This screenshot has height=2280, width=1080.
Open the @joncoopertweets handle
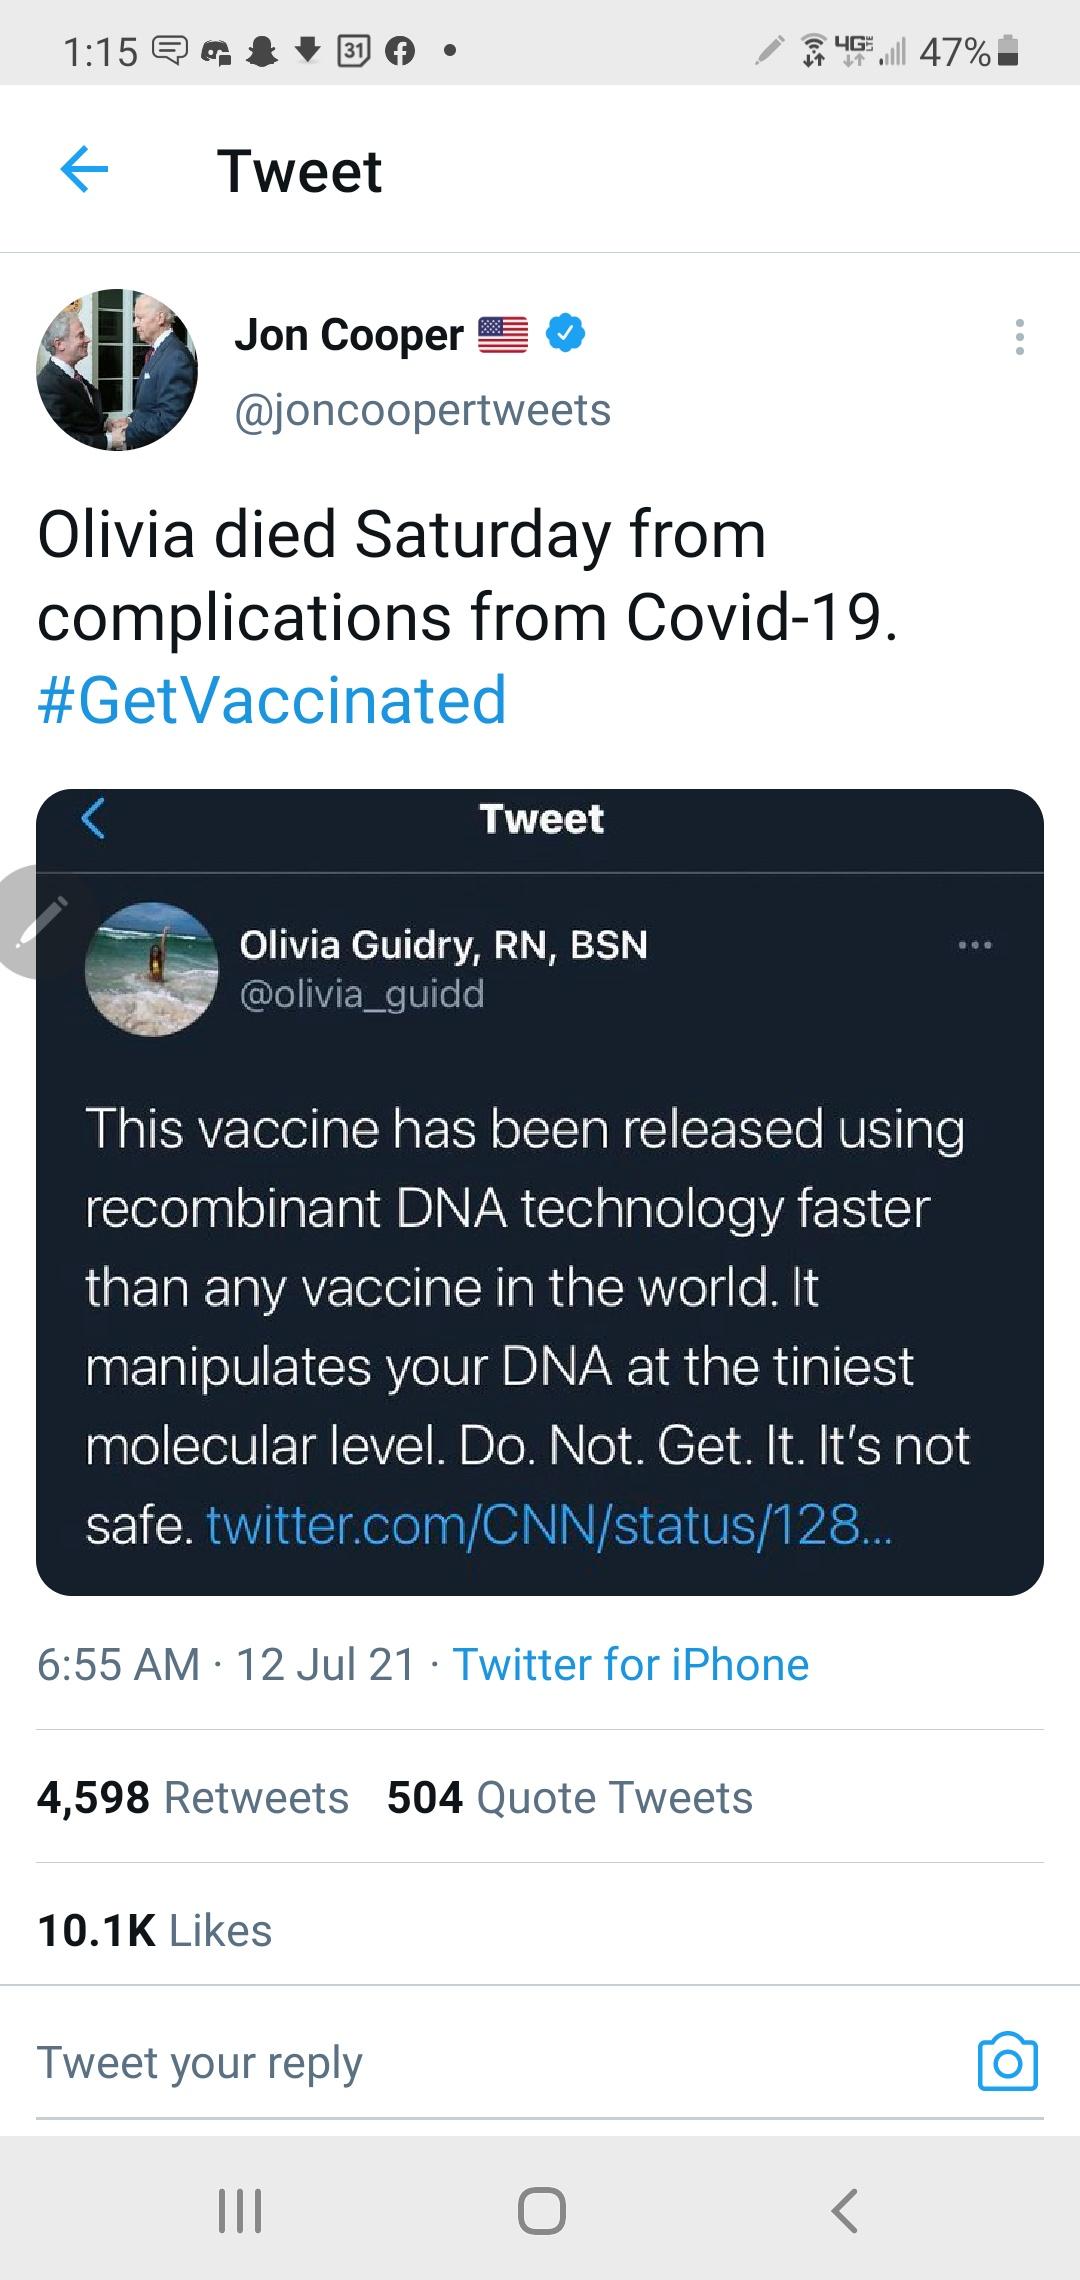[422, 410]
